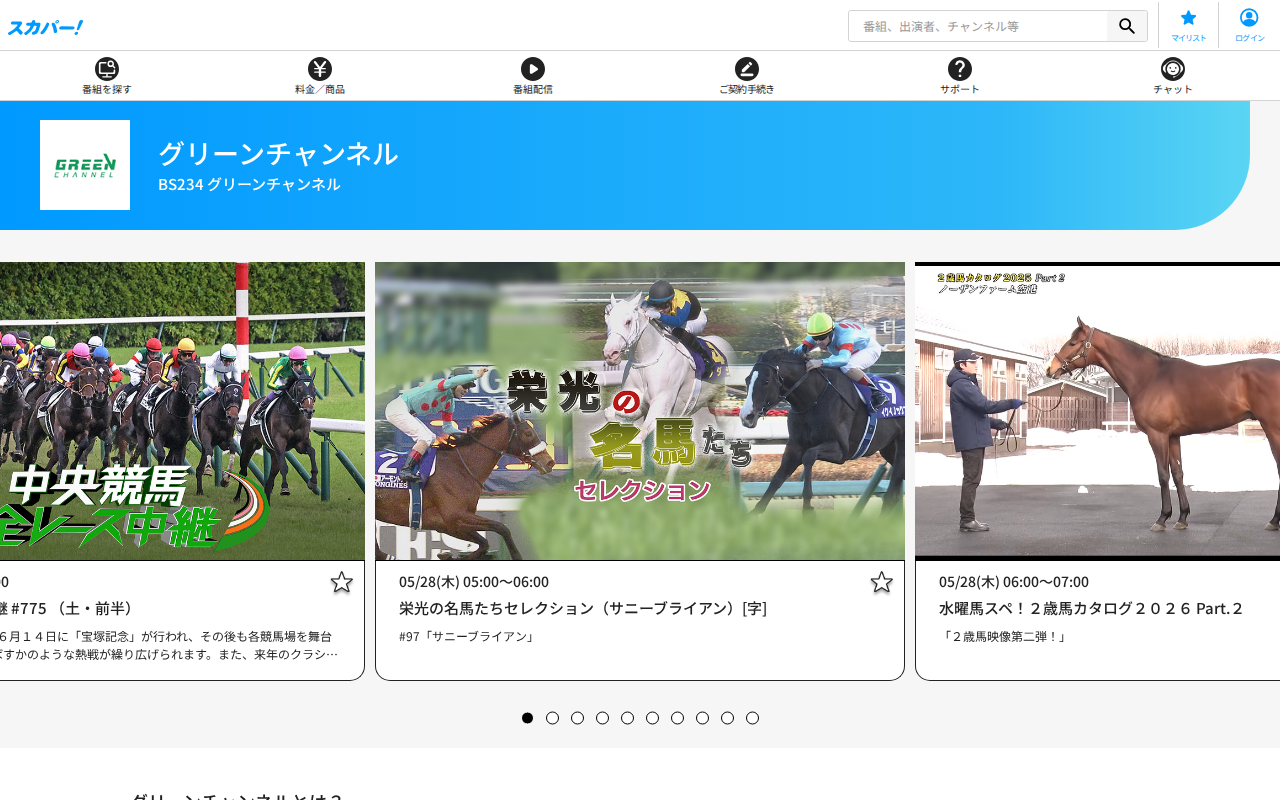The width and height of the screenshot is (1280, 800).
Task: Select the third carousel dot
Action: click(x=578, y=718)
